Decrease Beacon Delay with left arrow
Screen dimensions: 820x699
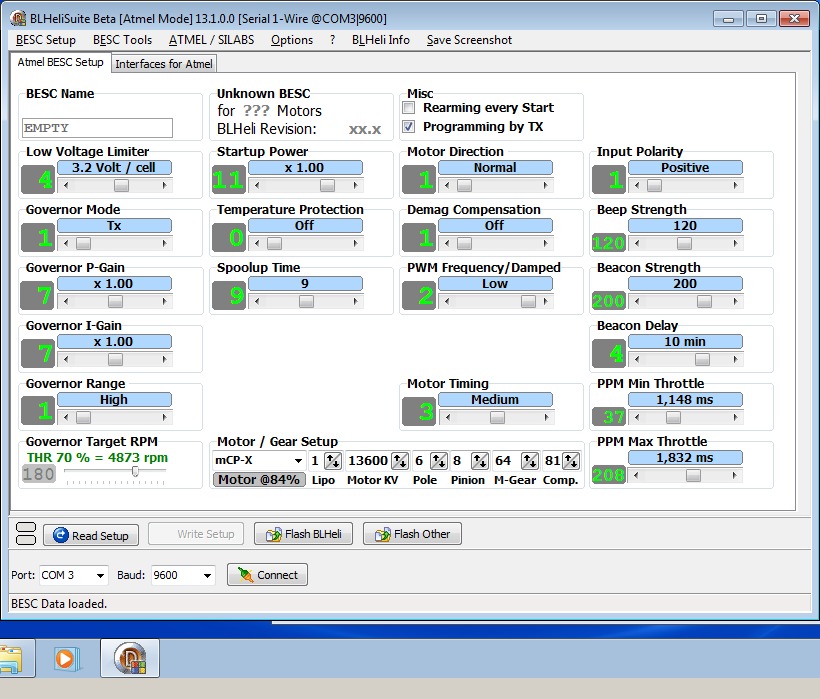(x=636, y=359)
